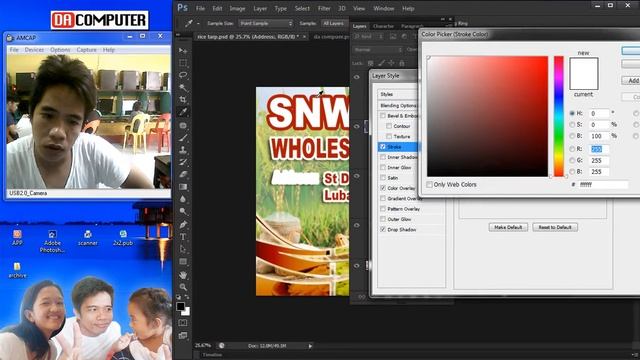Viewport: 640px width, 360px height.
Task: Open the Adobe Photoshop desktop shortcut
Action: click(x=52, y=241)
